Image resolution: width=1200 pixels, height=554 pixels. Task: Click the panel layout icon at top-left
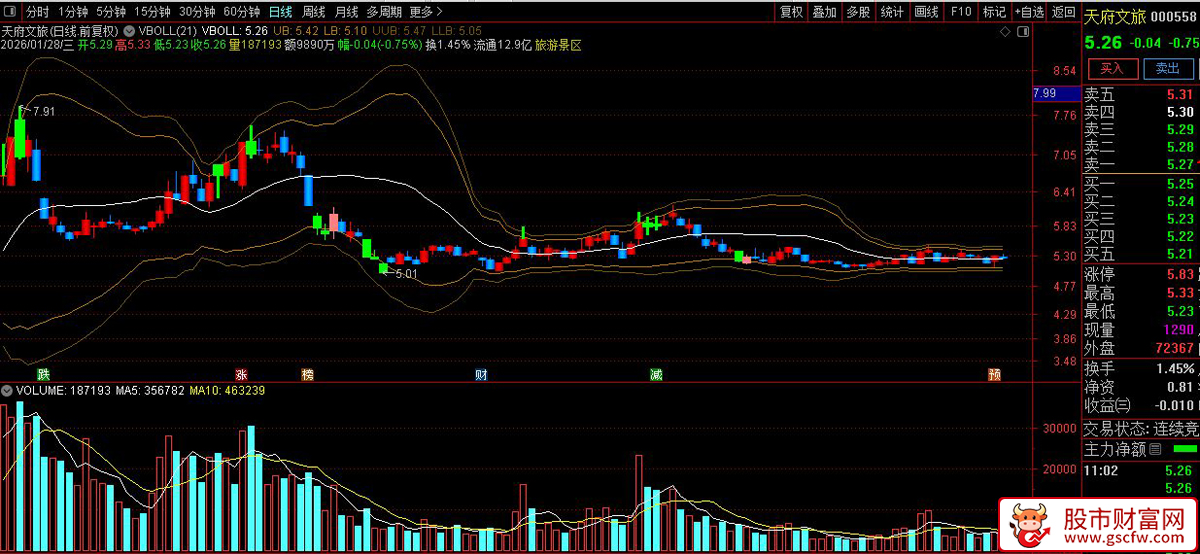[10, 12]
